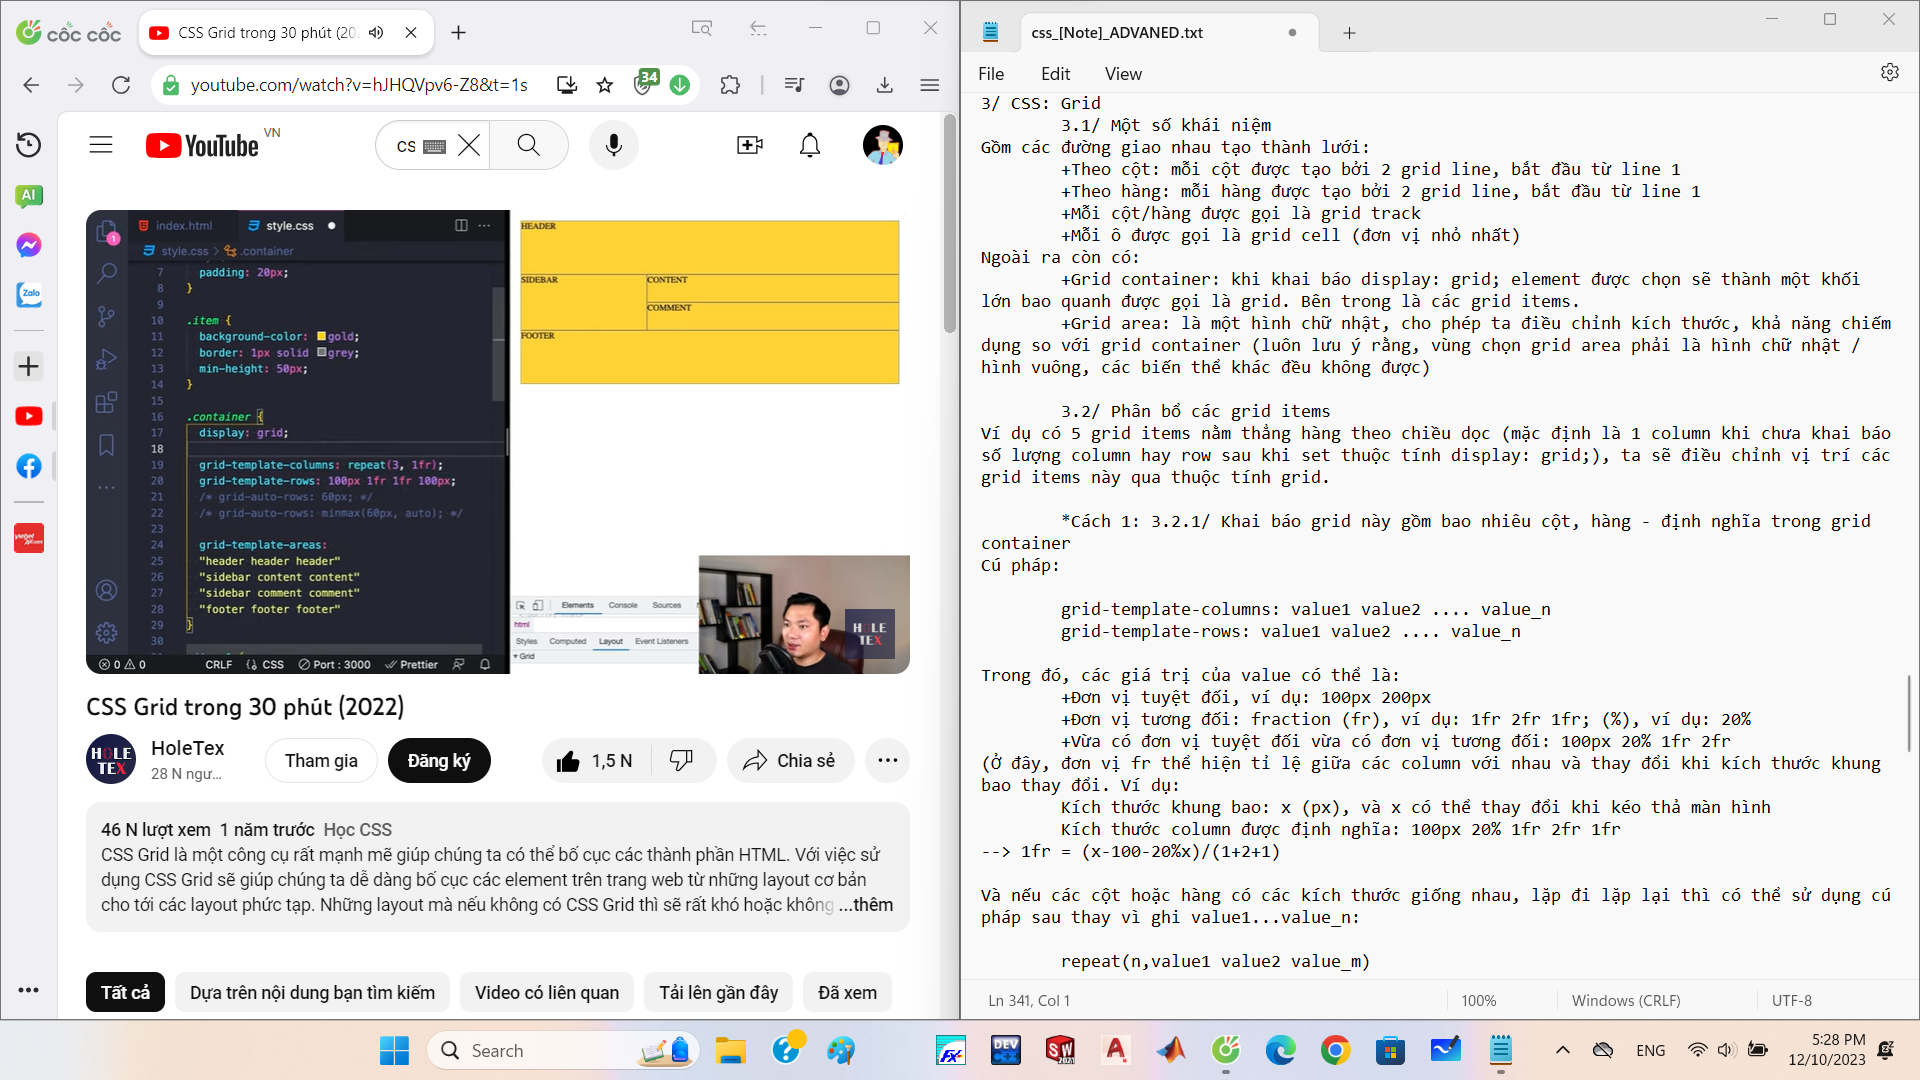Viewport: 1920px width, 1080px height.
Task: Open Zalo in the browser sidebar
Action: (29, 295)
